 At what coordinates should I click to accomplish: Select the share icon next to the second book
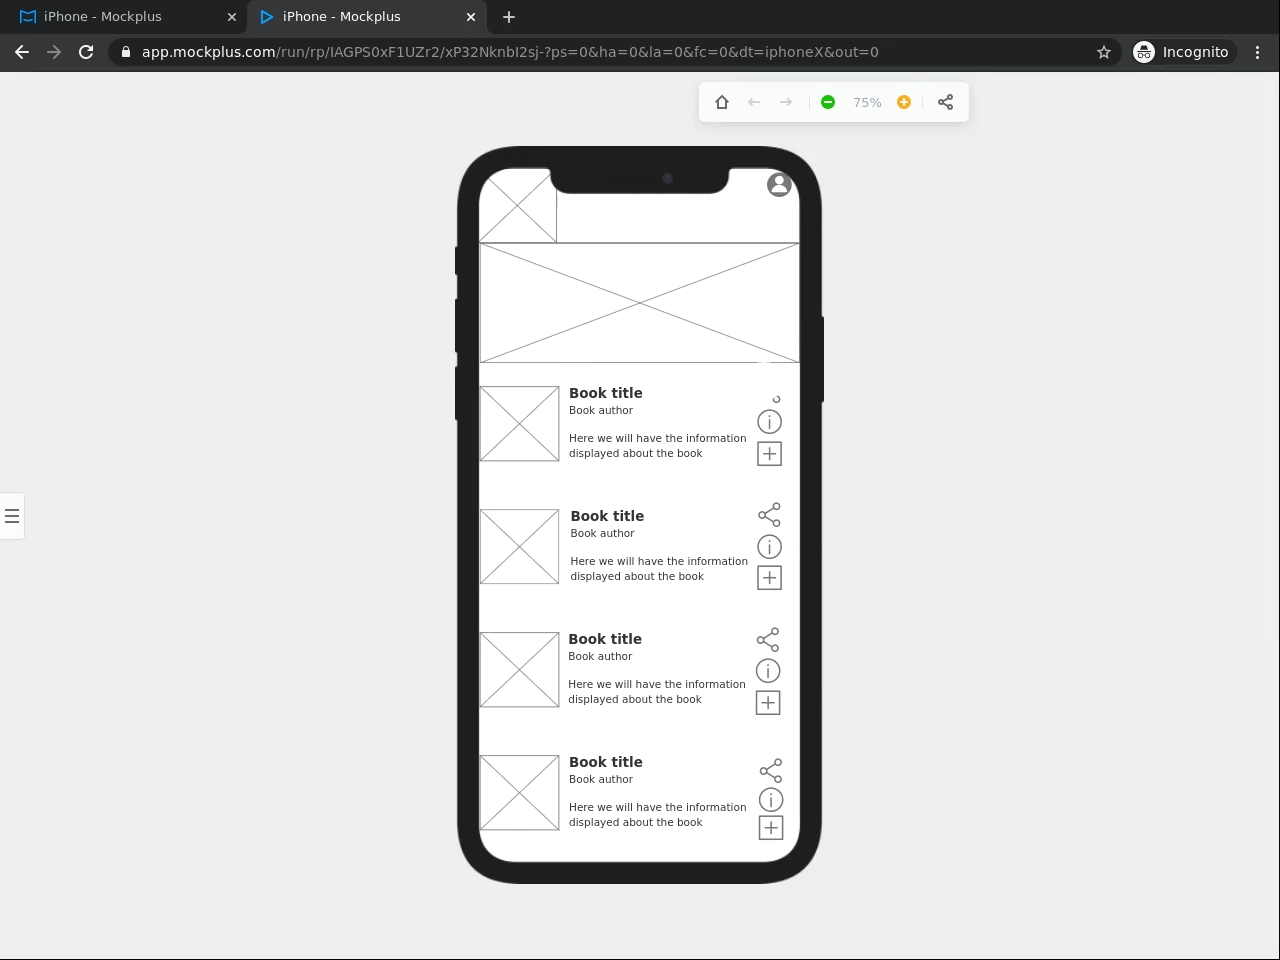pyautogui.click(x=769, y=514)
